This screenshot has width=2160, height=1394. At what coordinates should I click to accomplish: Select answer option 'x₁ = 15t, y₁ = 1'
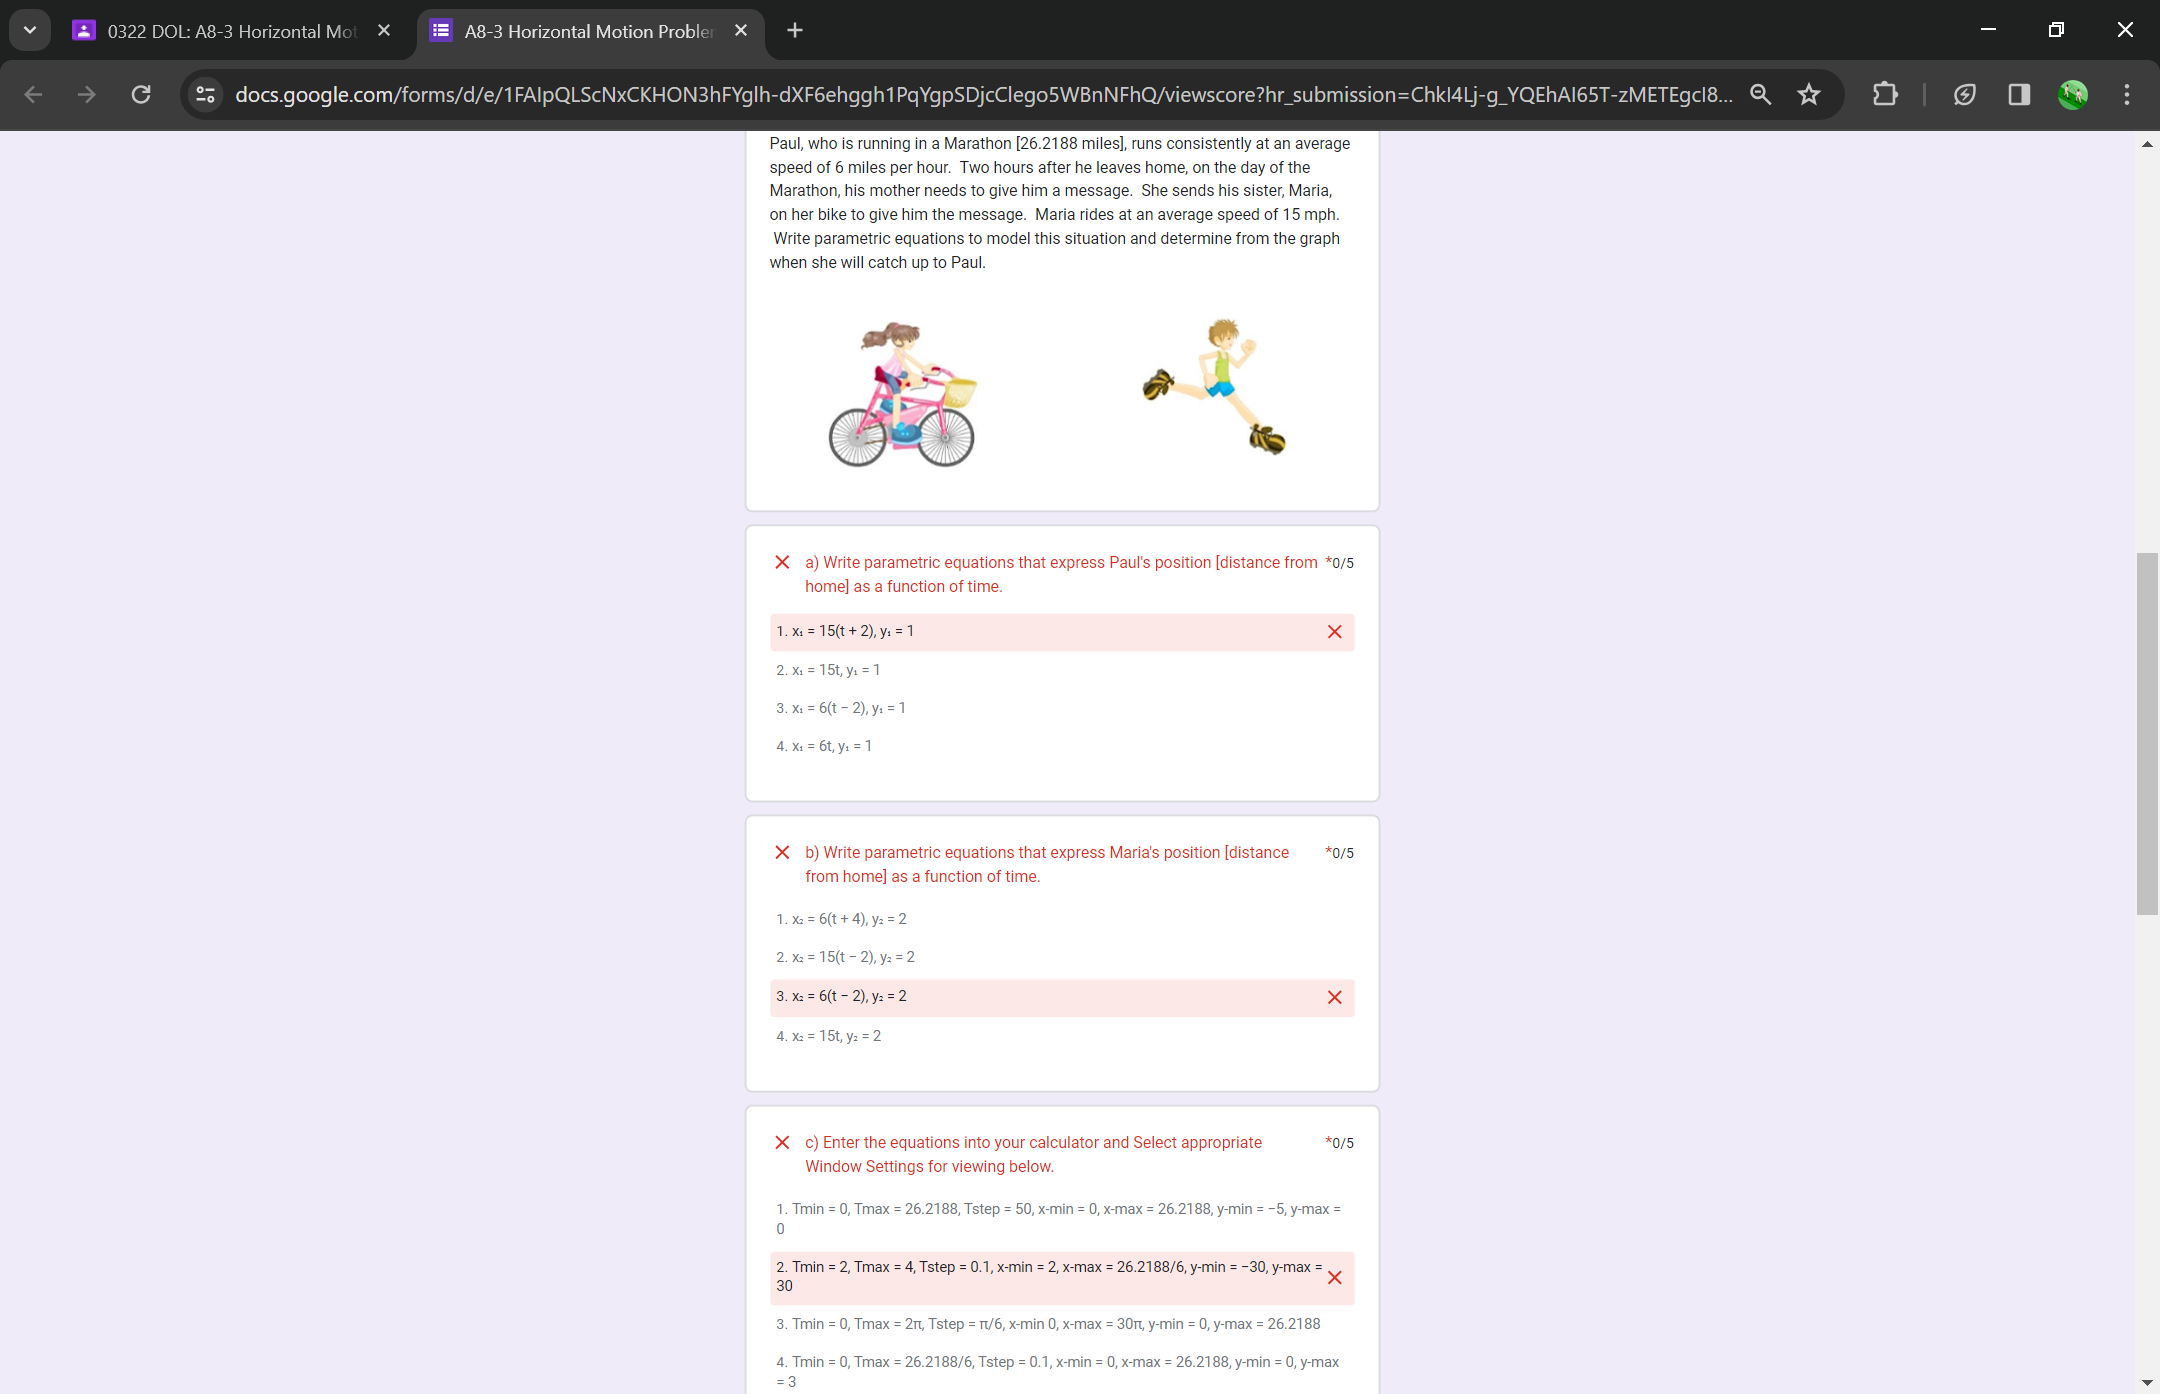click(828, 669)
